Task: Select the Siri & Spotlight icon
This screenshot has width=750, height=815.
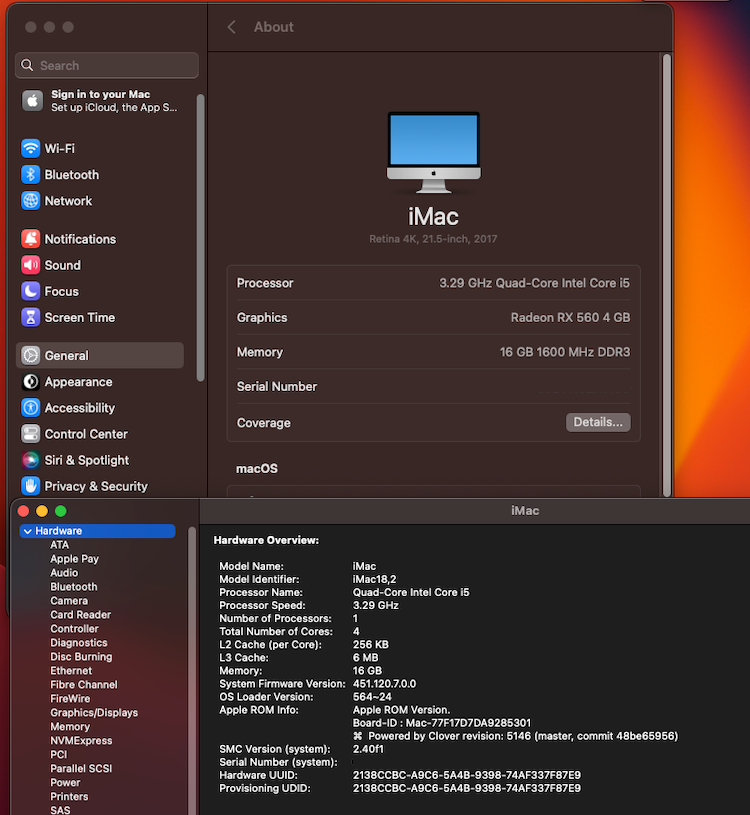Action: (x=31, y=460)
